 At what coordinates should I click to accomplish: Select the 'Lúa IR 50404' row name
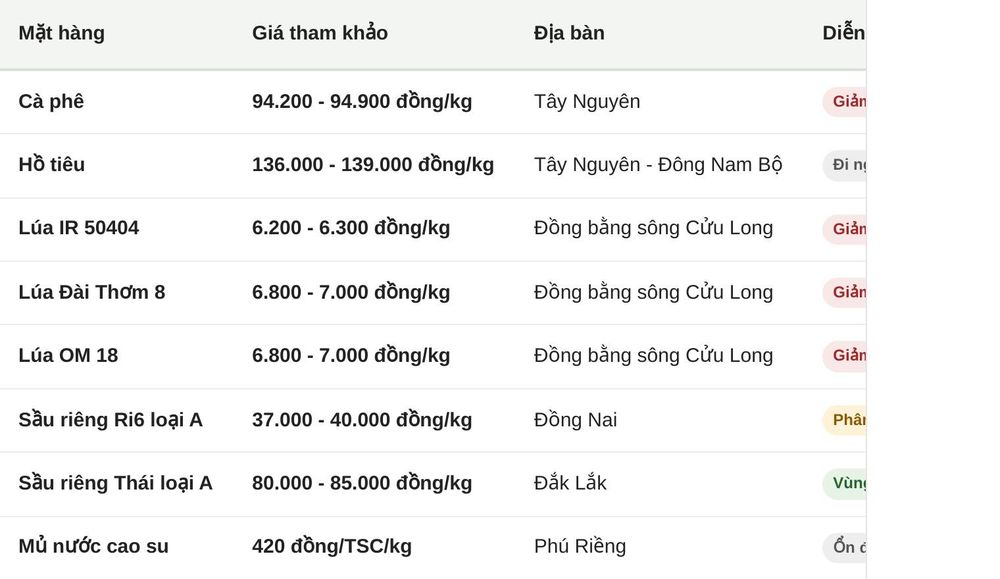click(78, 228)
